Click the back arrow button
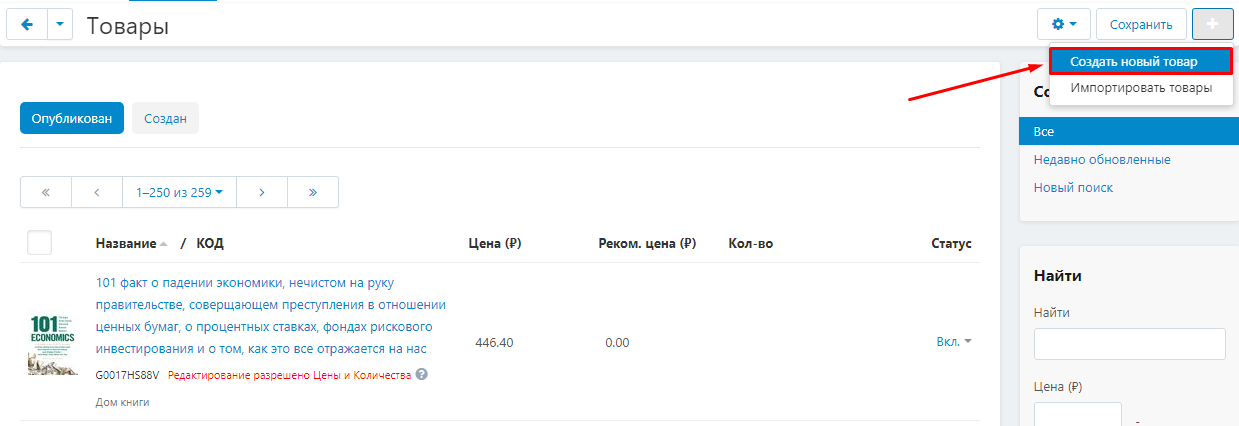The width and height of the screenshot is (1239, 426). pos(26,25)
